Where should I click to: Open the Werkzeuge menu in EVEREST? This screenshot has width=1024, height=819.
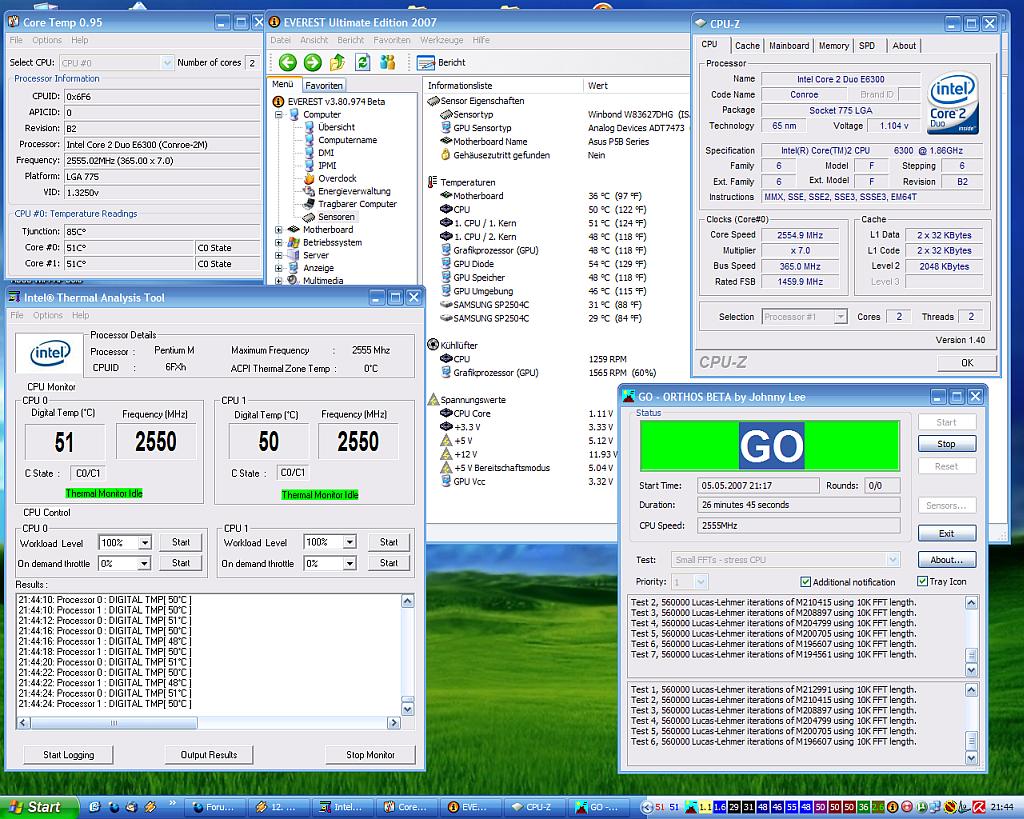click(x=441, y=40)
